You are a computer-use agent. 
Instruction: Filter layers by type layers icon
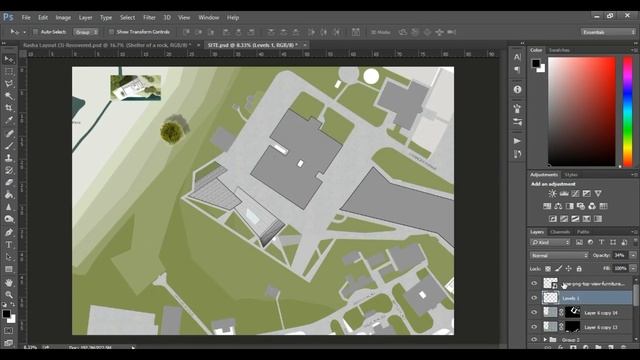[601, 242]
